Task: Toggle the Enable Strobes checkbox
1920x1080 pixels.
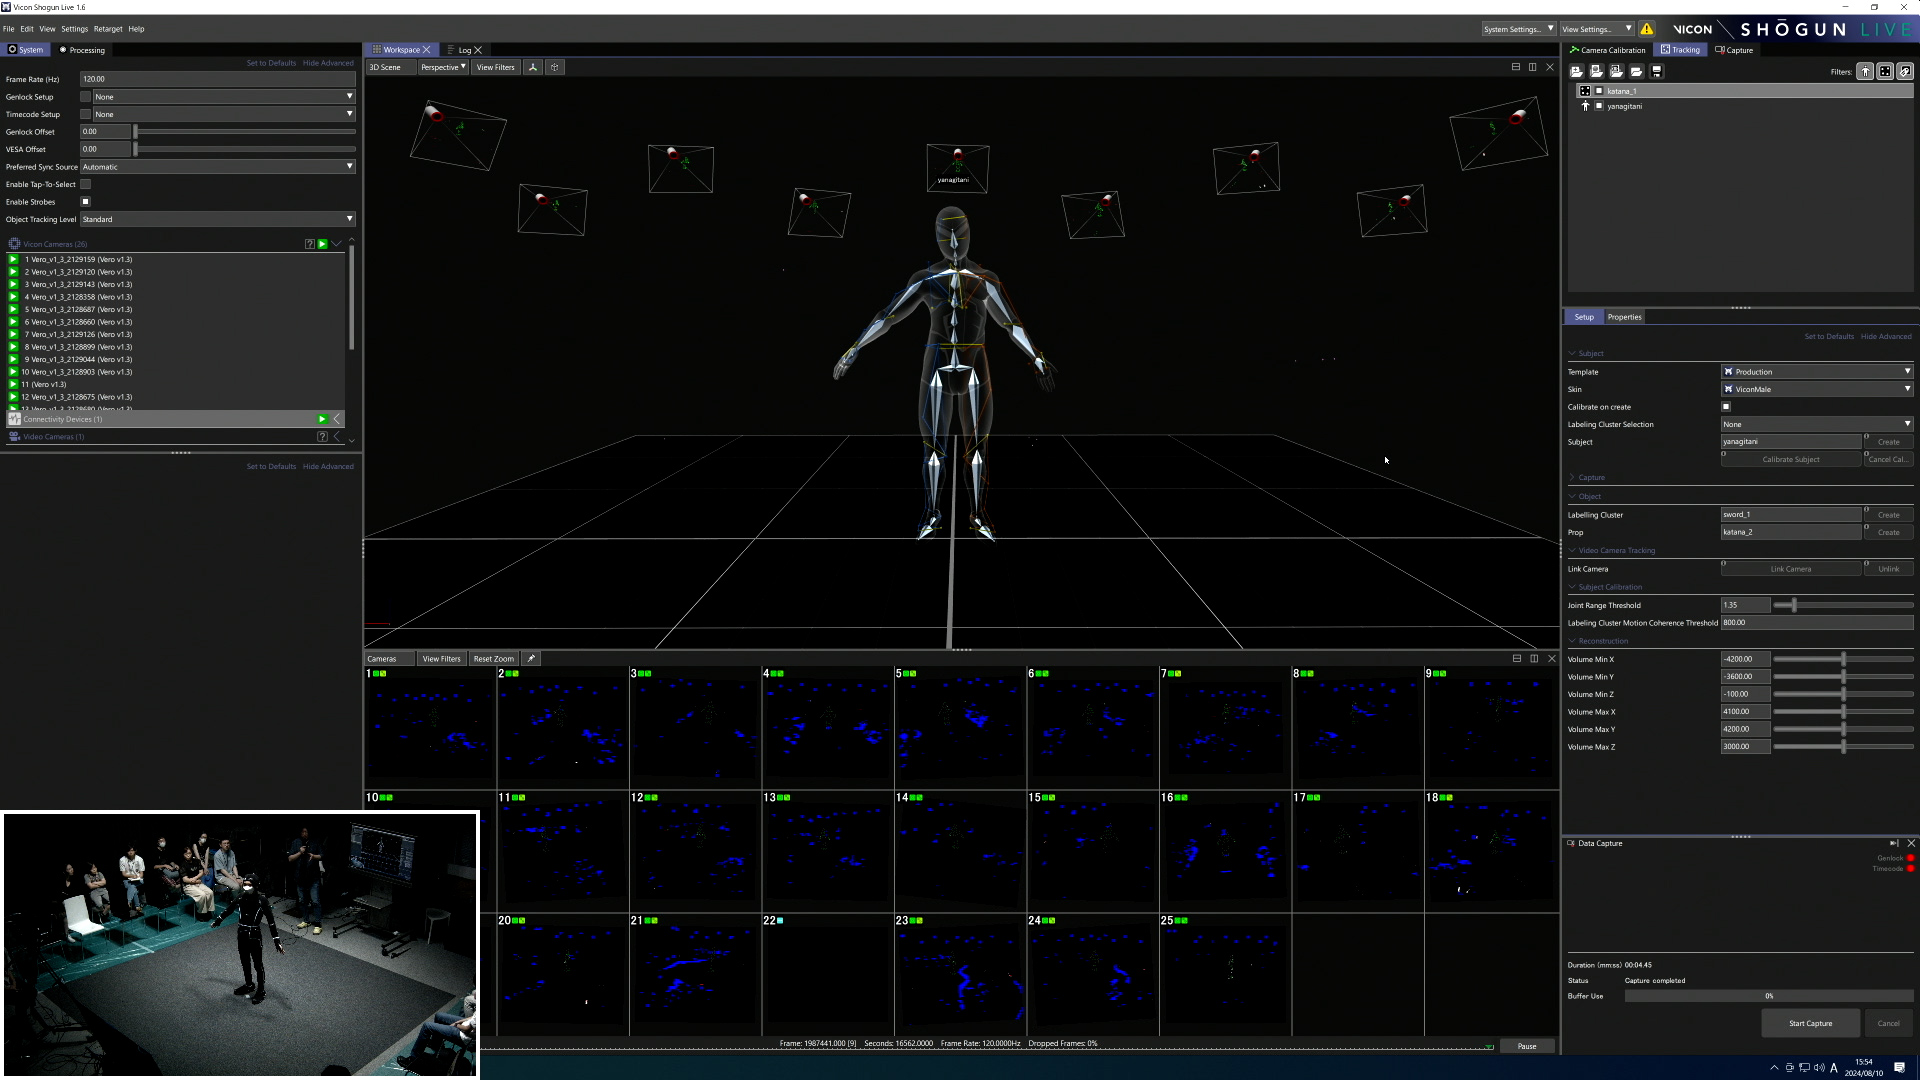Action: click(86, 202)
